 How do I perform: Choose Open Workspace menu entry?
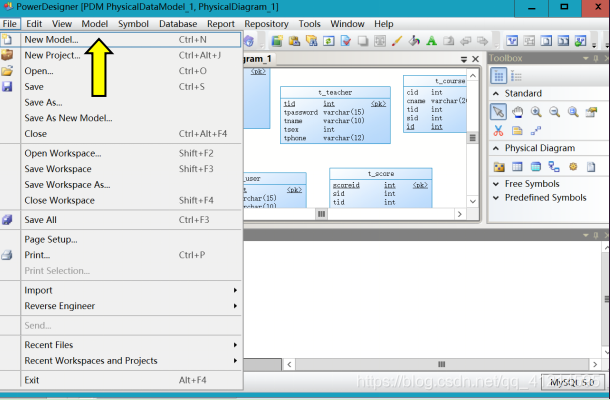coord(121,153)
